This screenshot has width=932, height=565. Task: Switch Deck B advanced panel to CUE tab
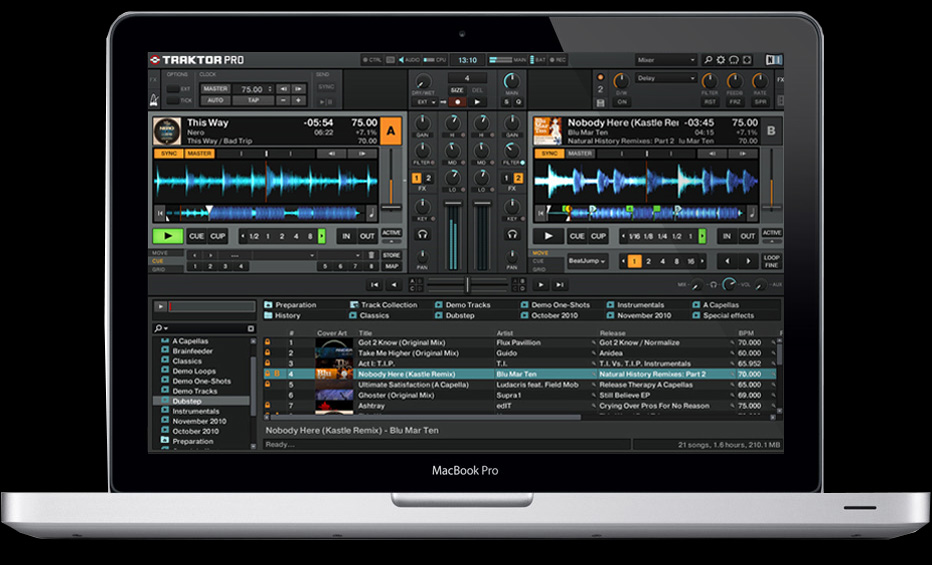(540, 261)
